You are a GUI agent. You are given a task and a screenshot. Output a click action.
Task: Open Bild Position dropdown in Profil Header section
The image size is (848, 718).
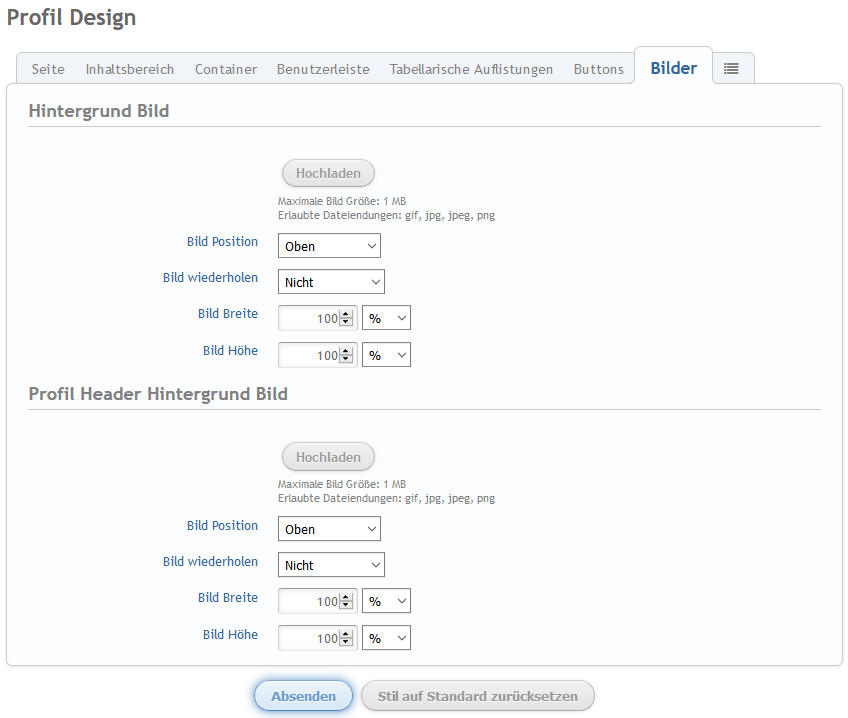[x=329, y=529]
